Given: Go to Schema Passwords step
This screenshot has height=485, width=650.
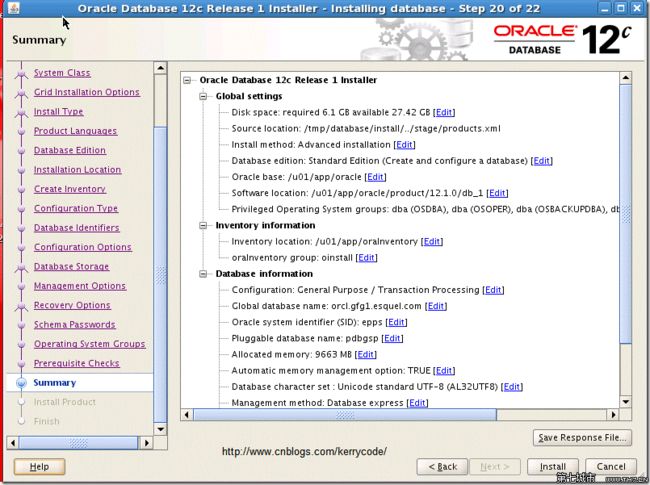Looking at the screenshot, I should click(75, 325).
